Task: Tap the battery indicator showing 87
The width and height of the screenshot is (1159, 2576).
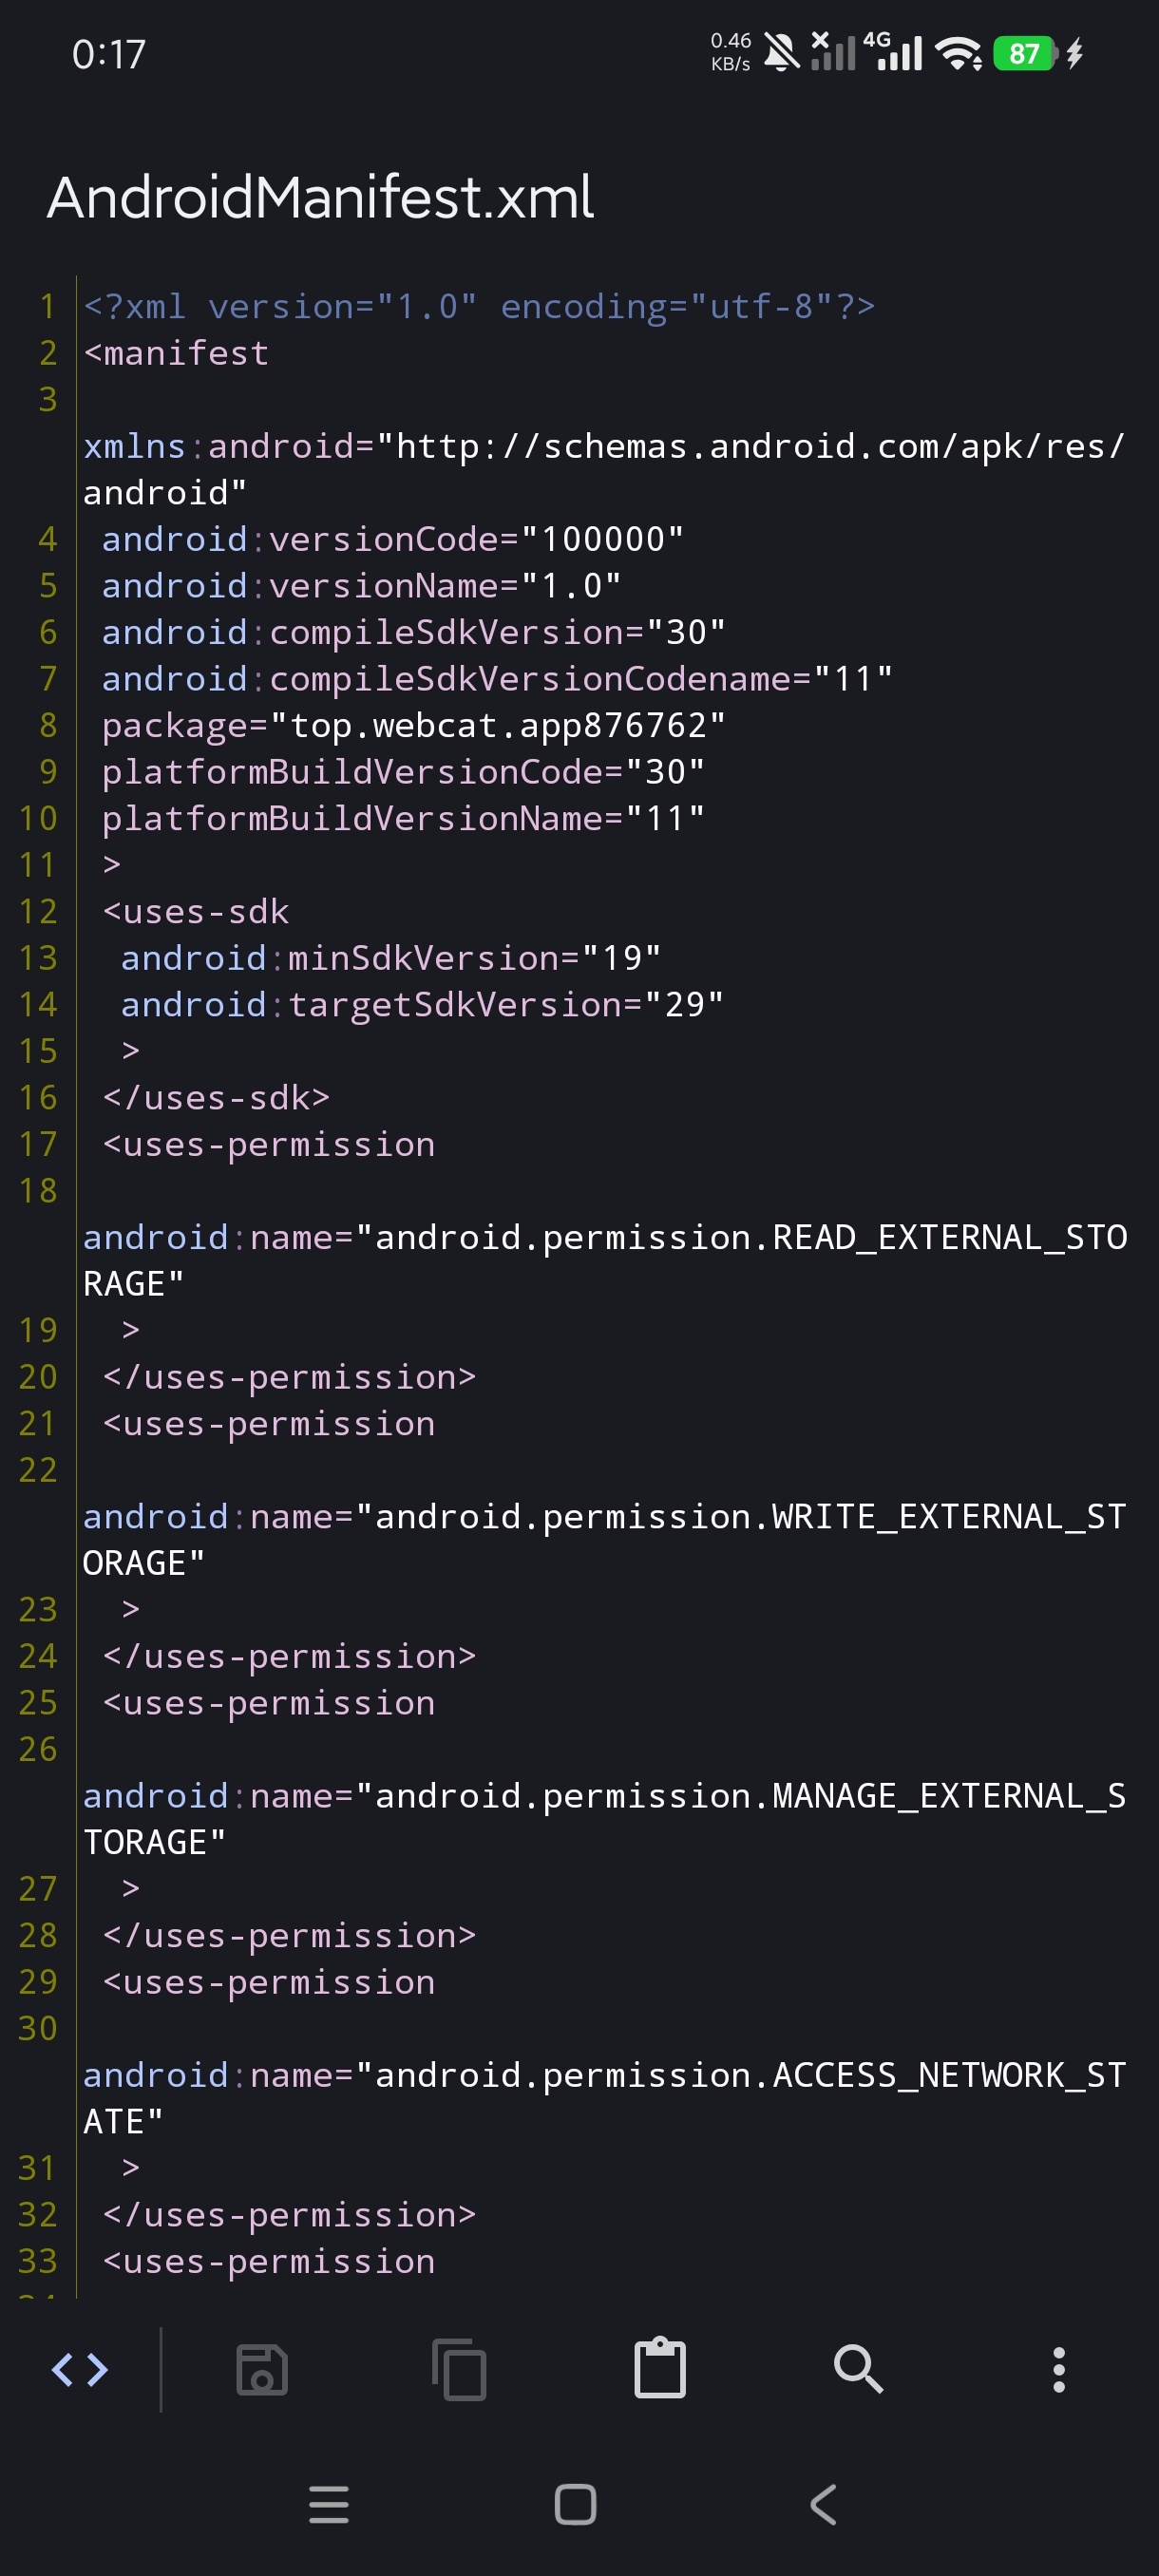Action: tap(1025, 53)
